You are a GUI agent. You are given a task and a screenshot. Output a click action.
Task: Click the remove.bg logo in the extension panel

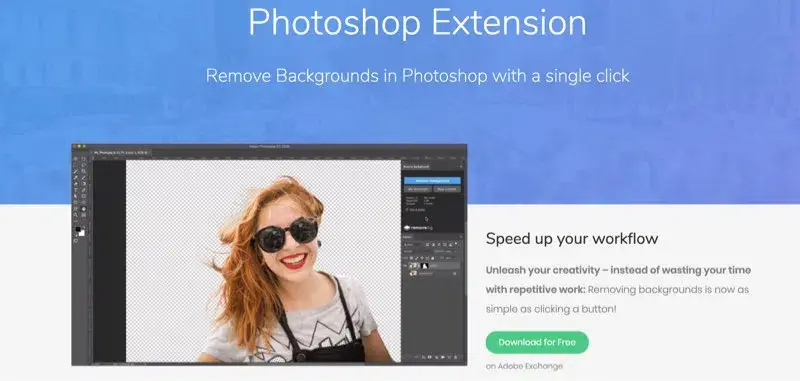click(x=419, y=228)
